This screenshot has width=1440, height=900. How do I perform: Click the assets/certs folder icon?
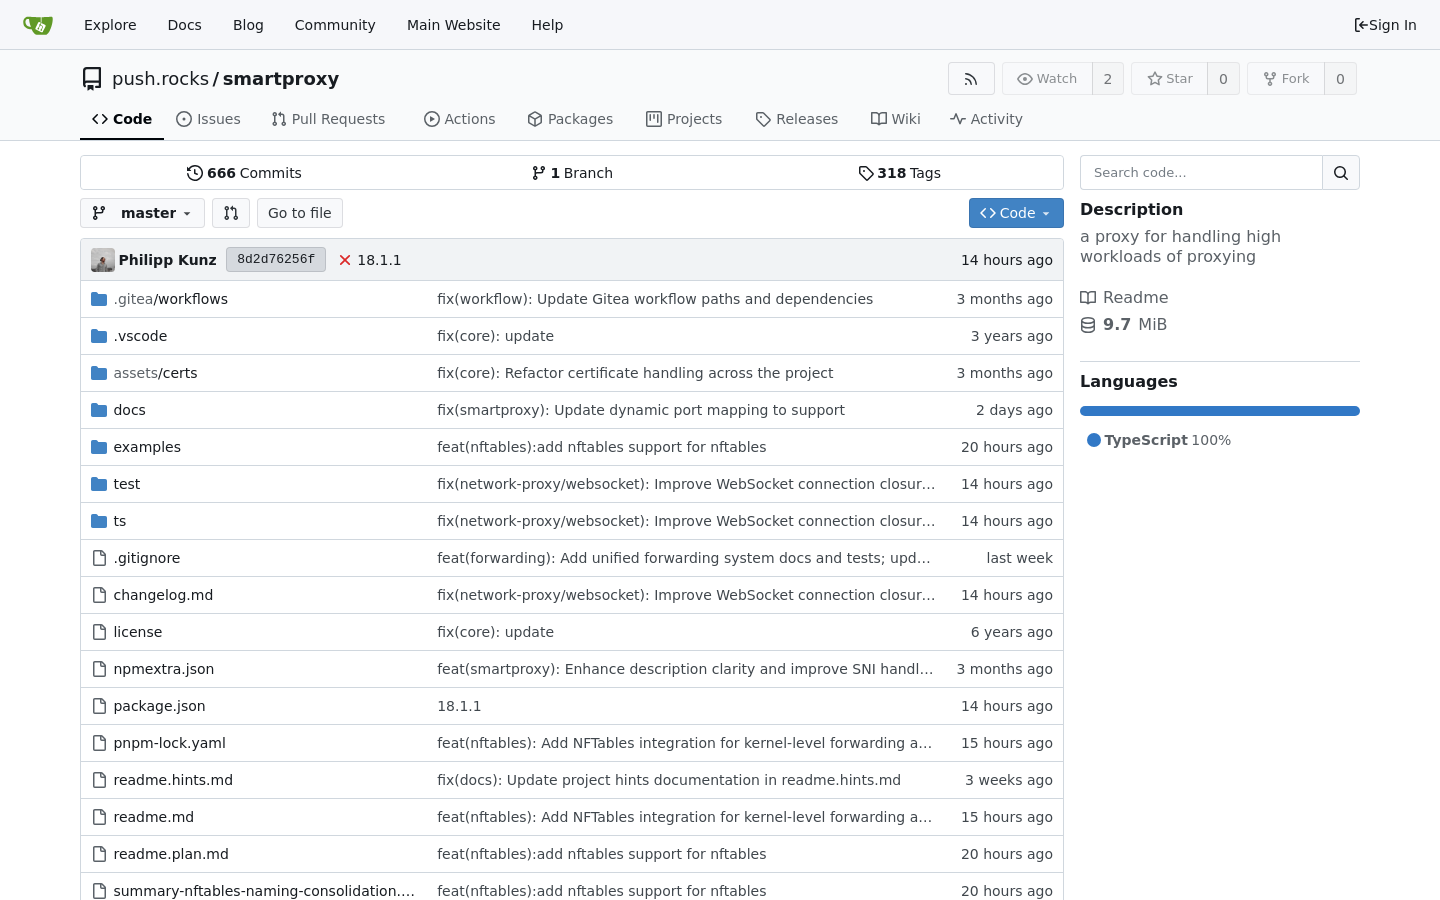(99, 373)
